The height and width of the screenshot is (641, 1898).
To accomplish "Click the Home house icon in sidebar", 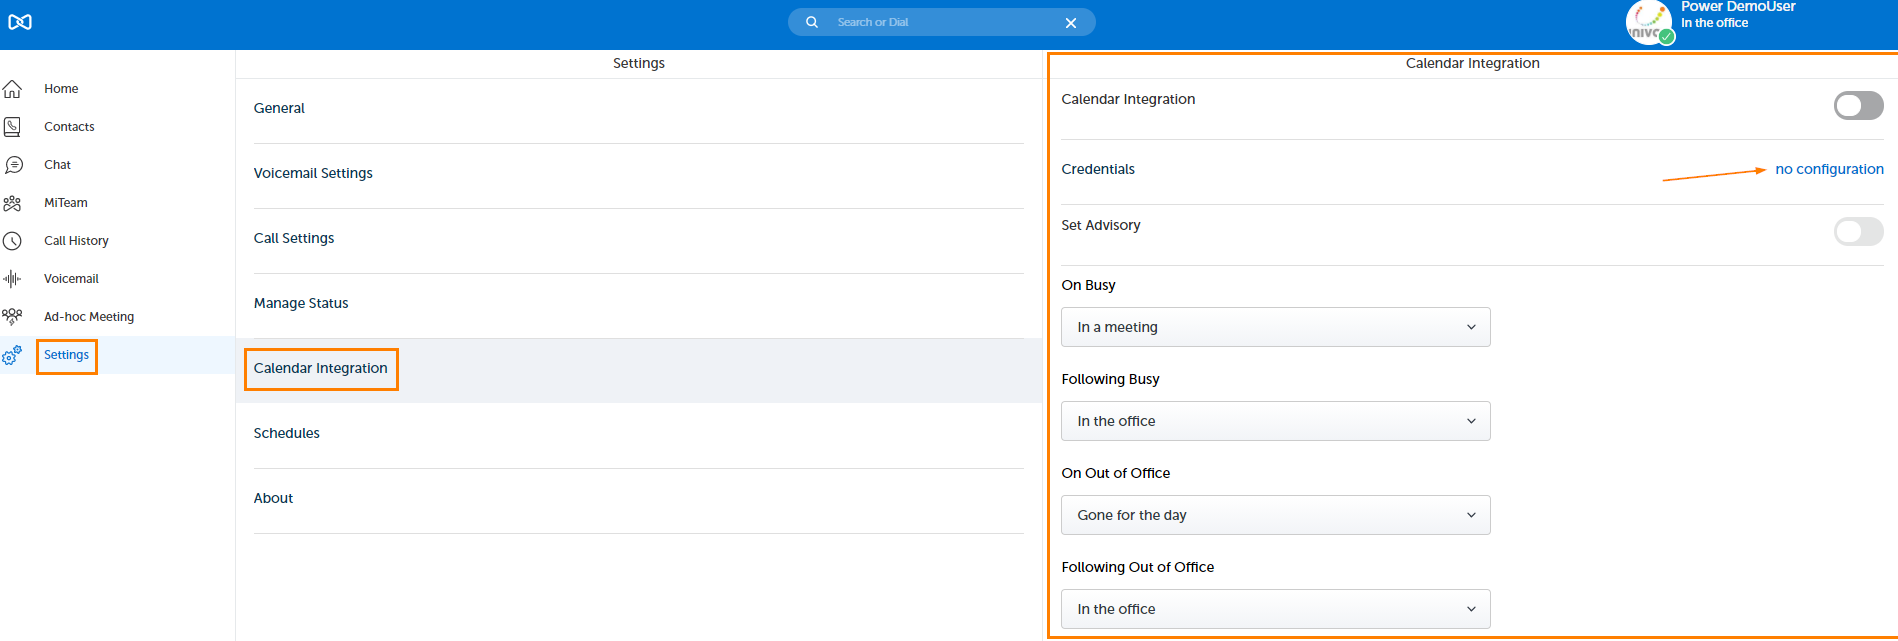I will coord(12,89).
